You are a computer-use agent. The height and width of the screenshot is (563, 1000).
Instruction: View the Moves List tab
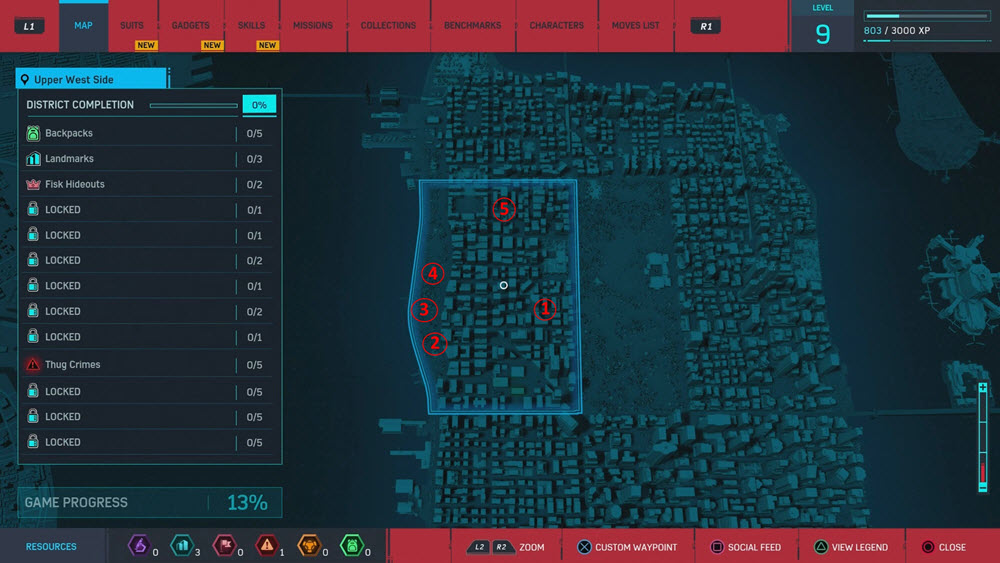click(x=636, y=26)
